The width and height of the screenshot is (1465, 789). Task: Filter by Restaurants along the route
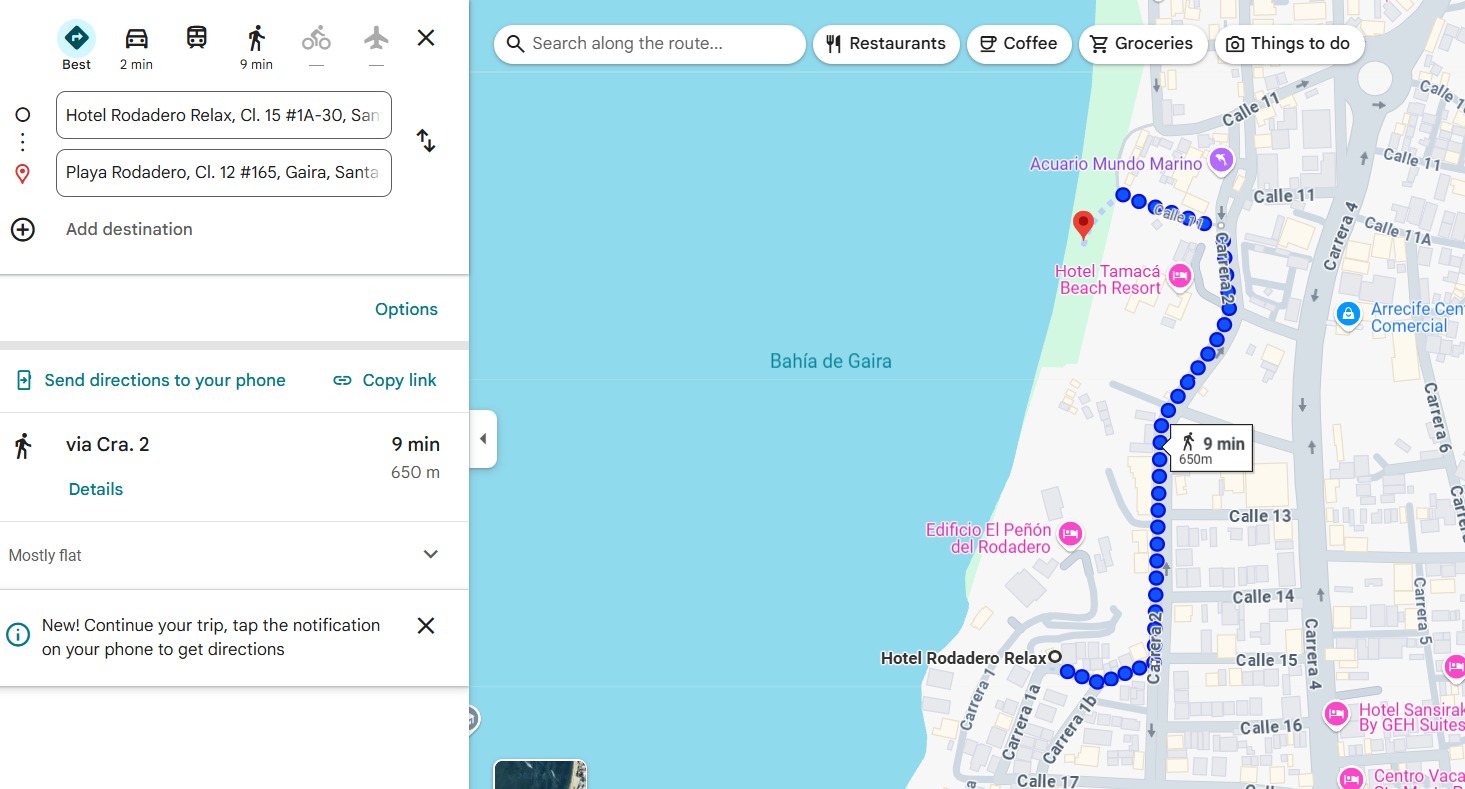click(886, 44)
